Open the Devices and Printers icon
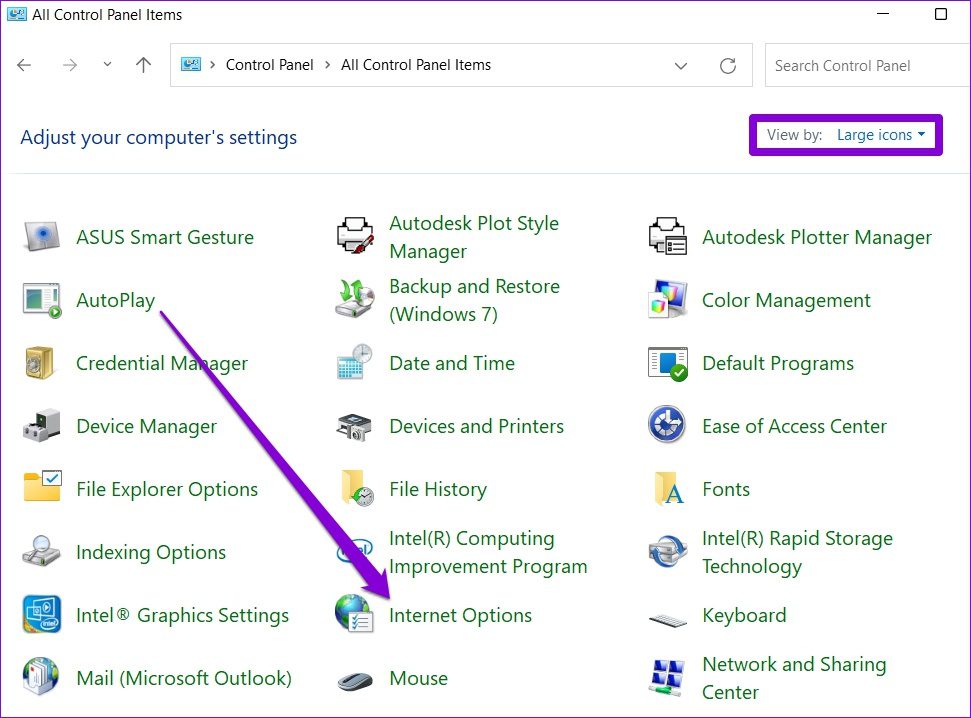The width and height of the screenshot is (971, 718). pyautogui.click(x=354, y=426)
